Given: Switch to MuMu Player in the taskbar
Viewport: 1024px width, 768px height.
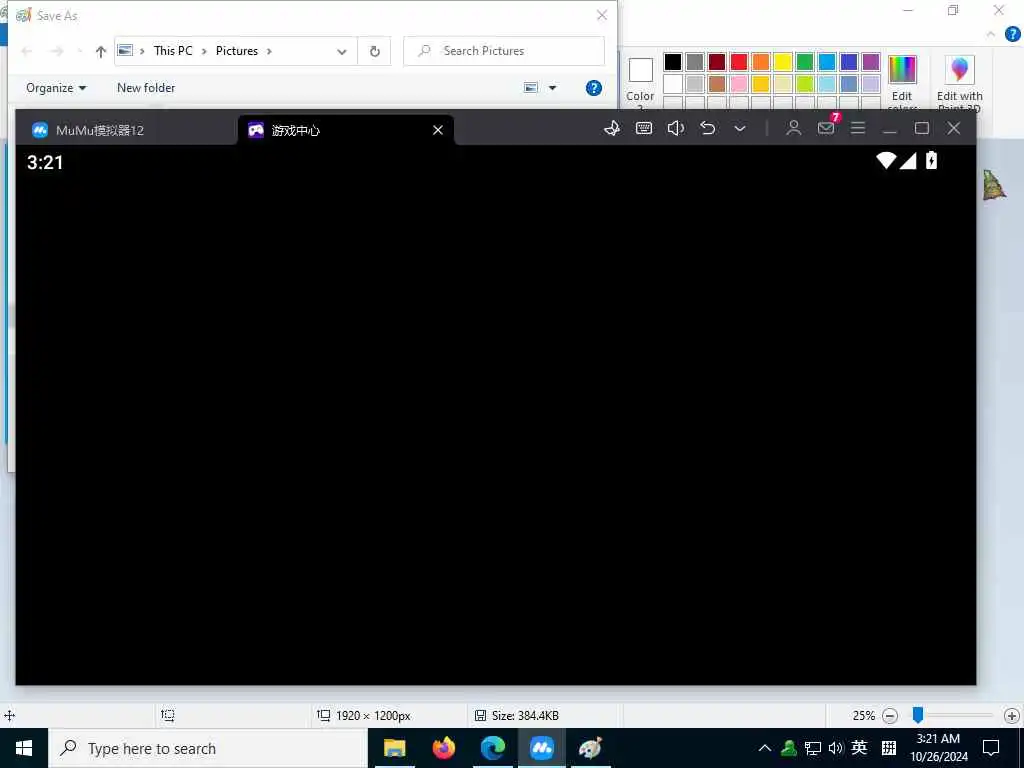Looking at the screenshot, I should 542,748.
